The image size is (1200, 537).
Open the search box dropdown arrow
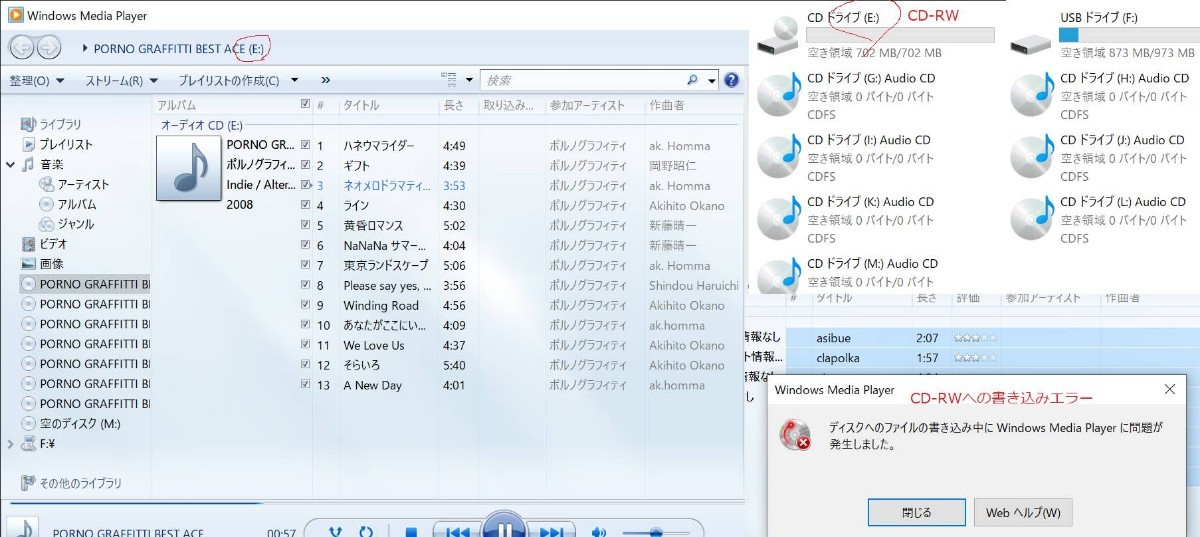(x=712, y=80)
